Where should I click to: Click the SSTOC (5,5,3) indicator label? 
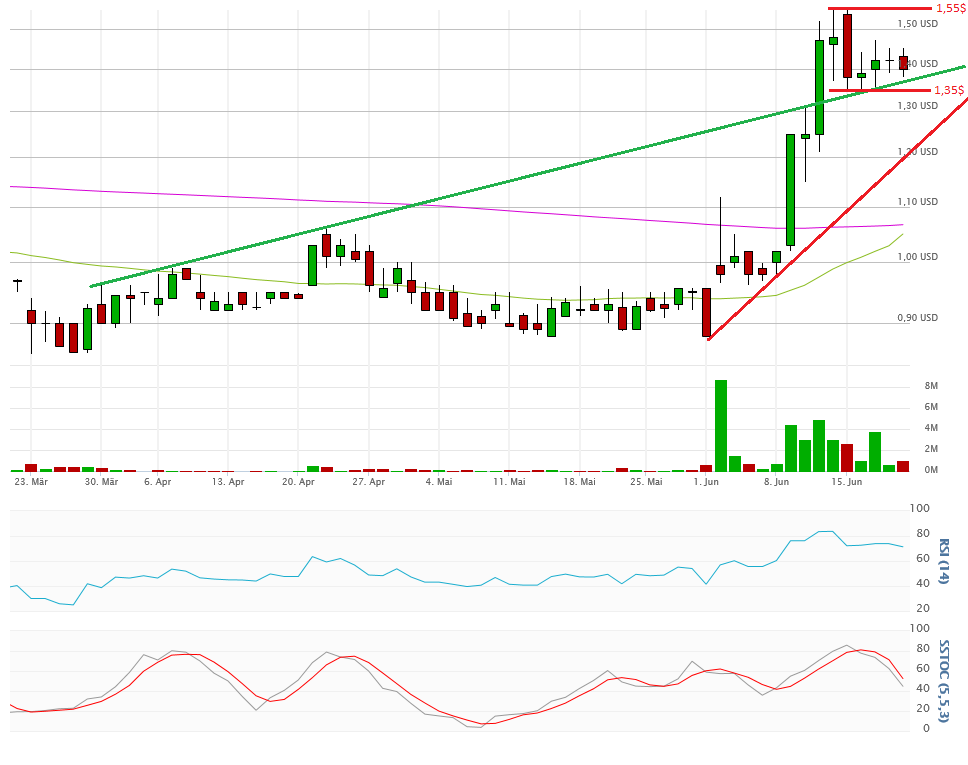(x=944, y=679)
